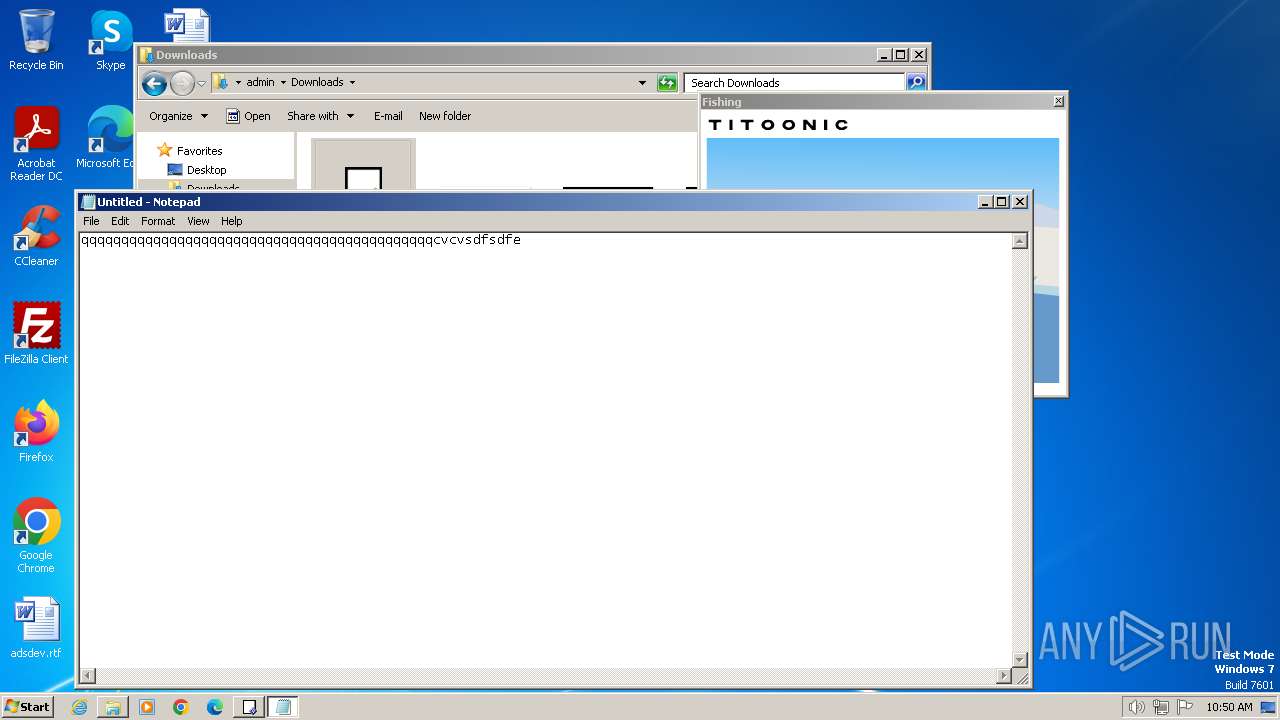
Task: Click the Back arrow in Downloads window
Action: pos(154,83)
